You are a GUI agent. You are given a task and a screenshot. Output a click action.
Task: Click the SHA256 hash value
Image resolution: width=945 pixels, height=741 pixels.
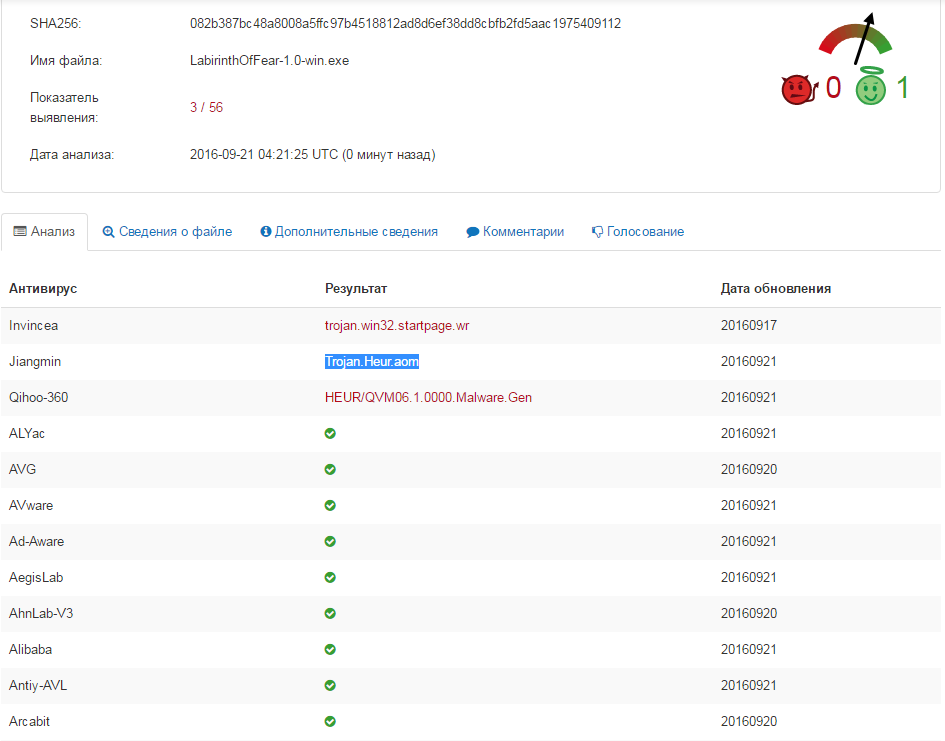[405, 23]
